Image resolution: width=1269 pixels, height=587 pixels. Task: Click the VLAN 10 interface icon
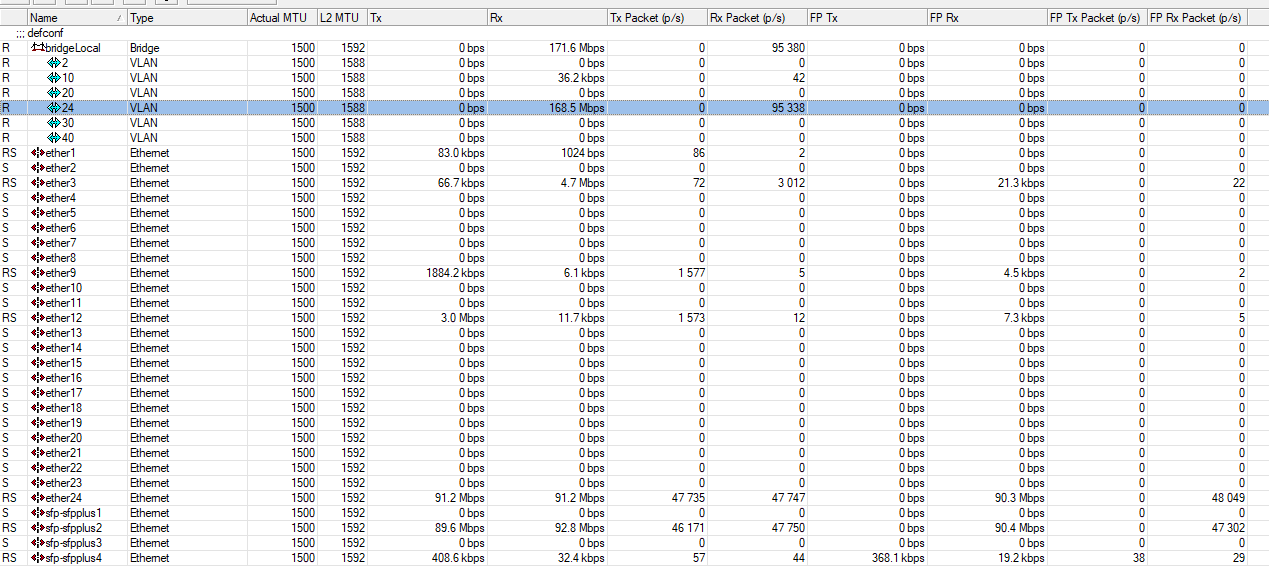[54, 78]
